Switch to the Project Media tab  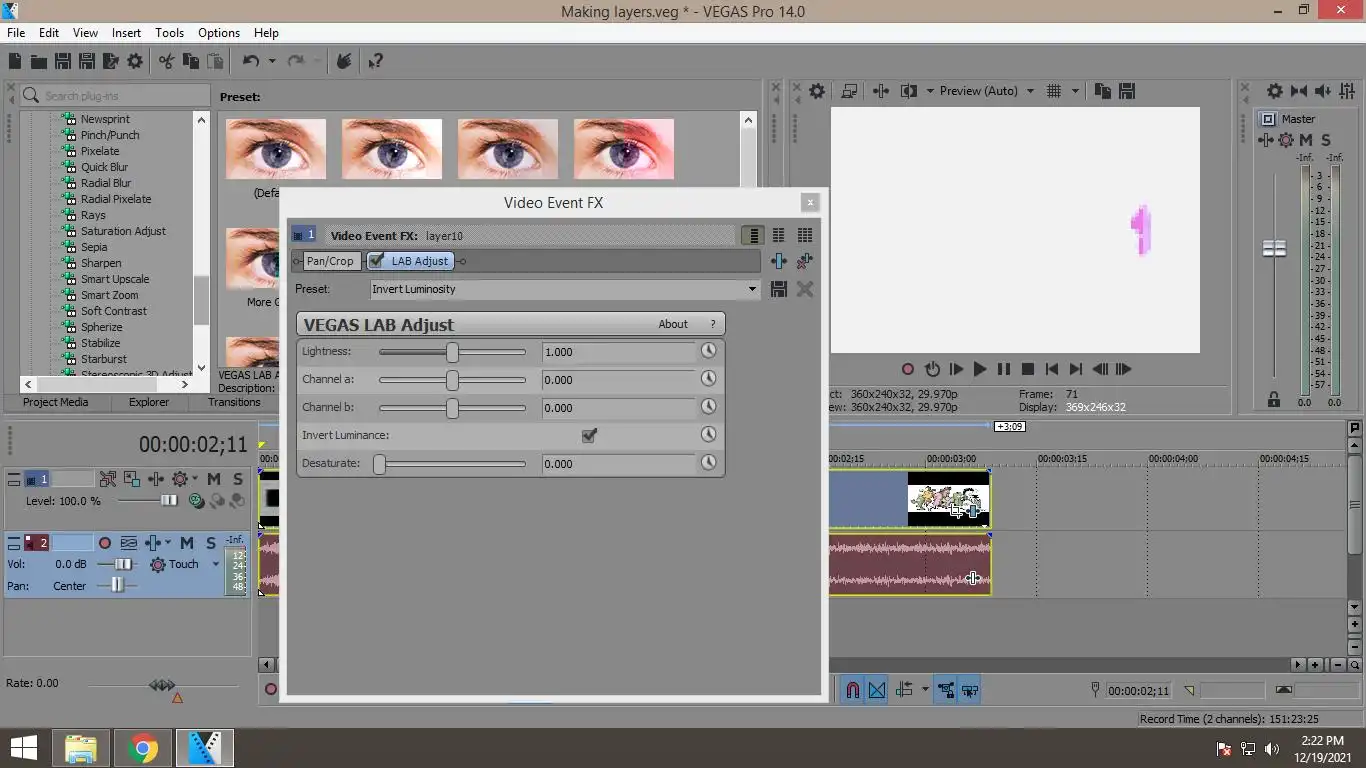point(56,402)
